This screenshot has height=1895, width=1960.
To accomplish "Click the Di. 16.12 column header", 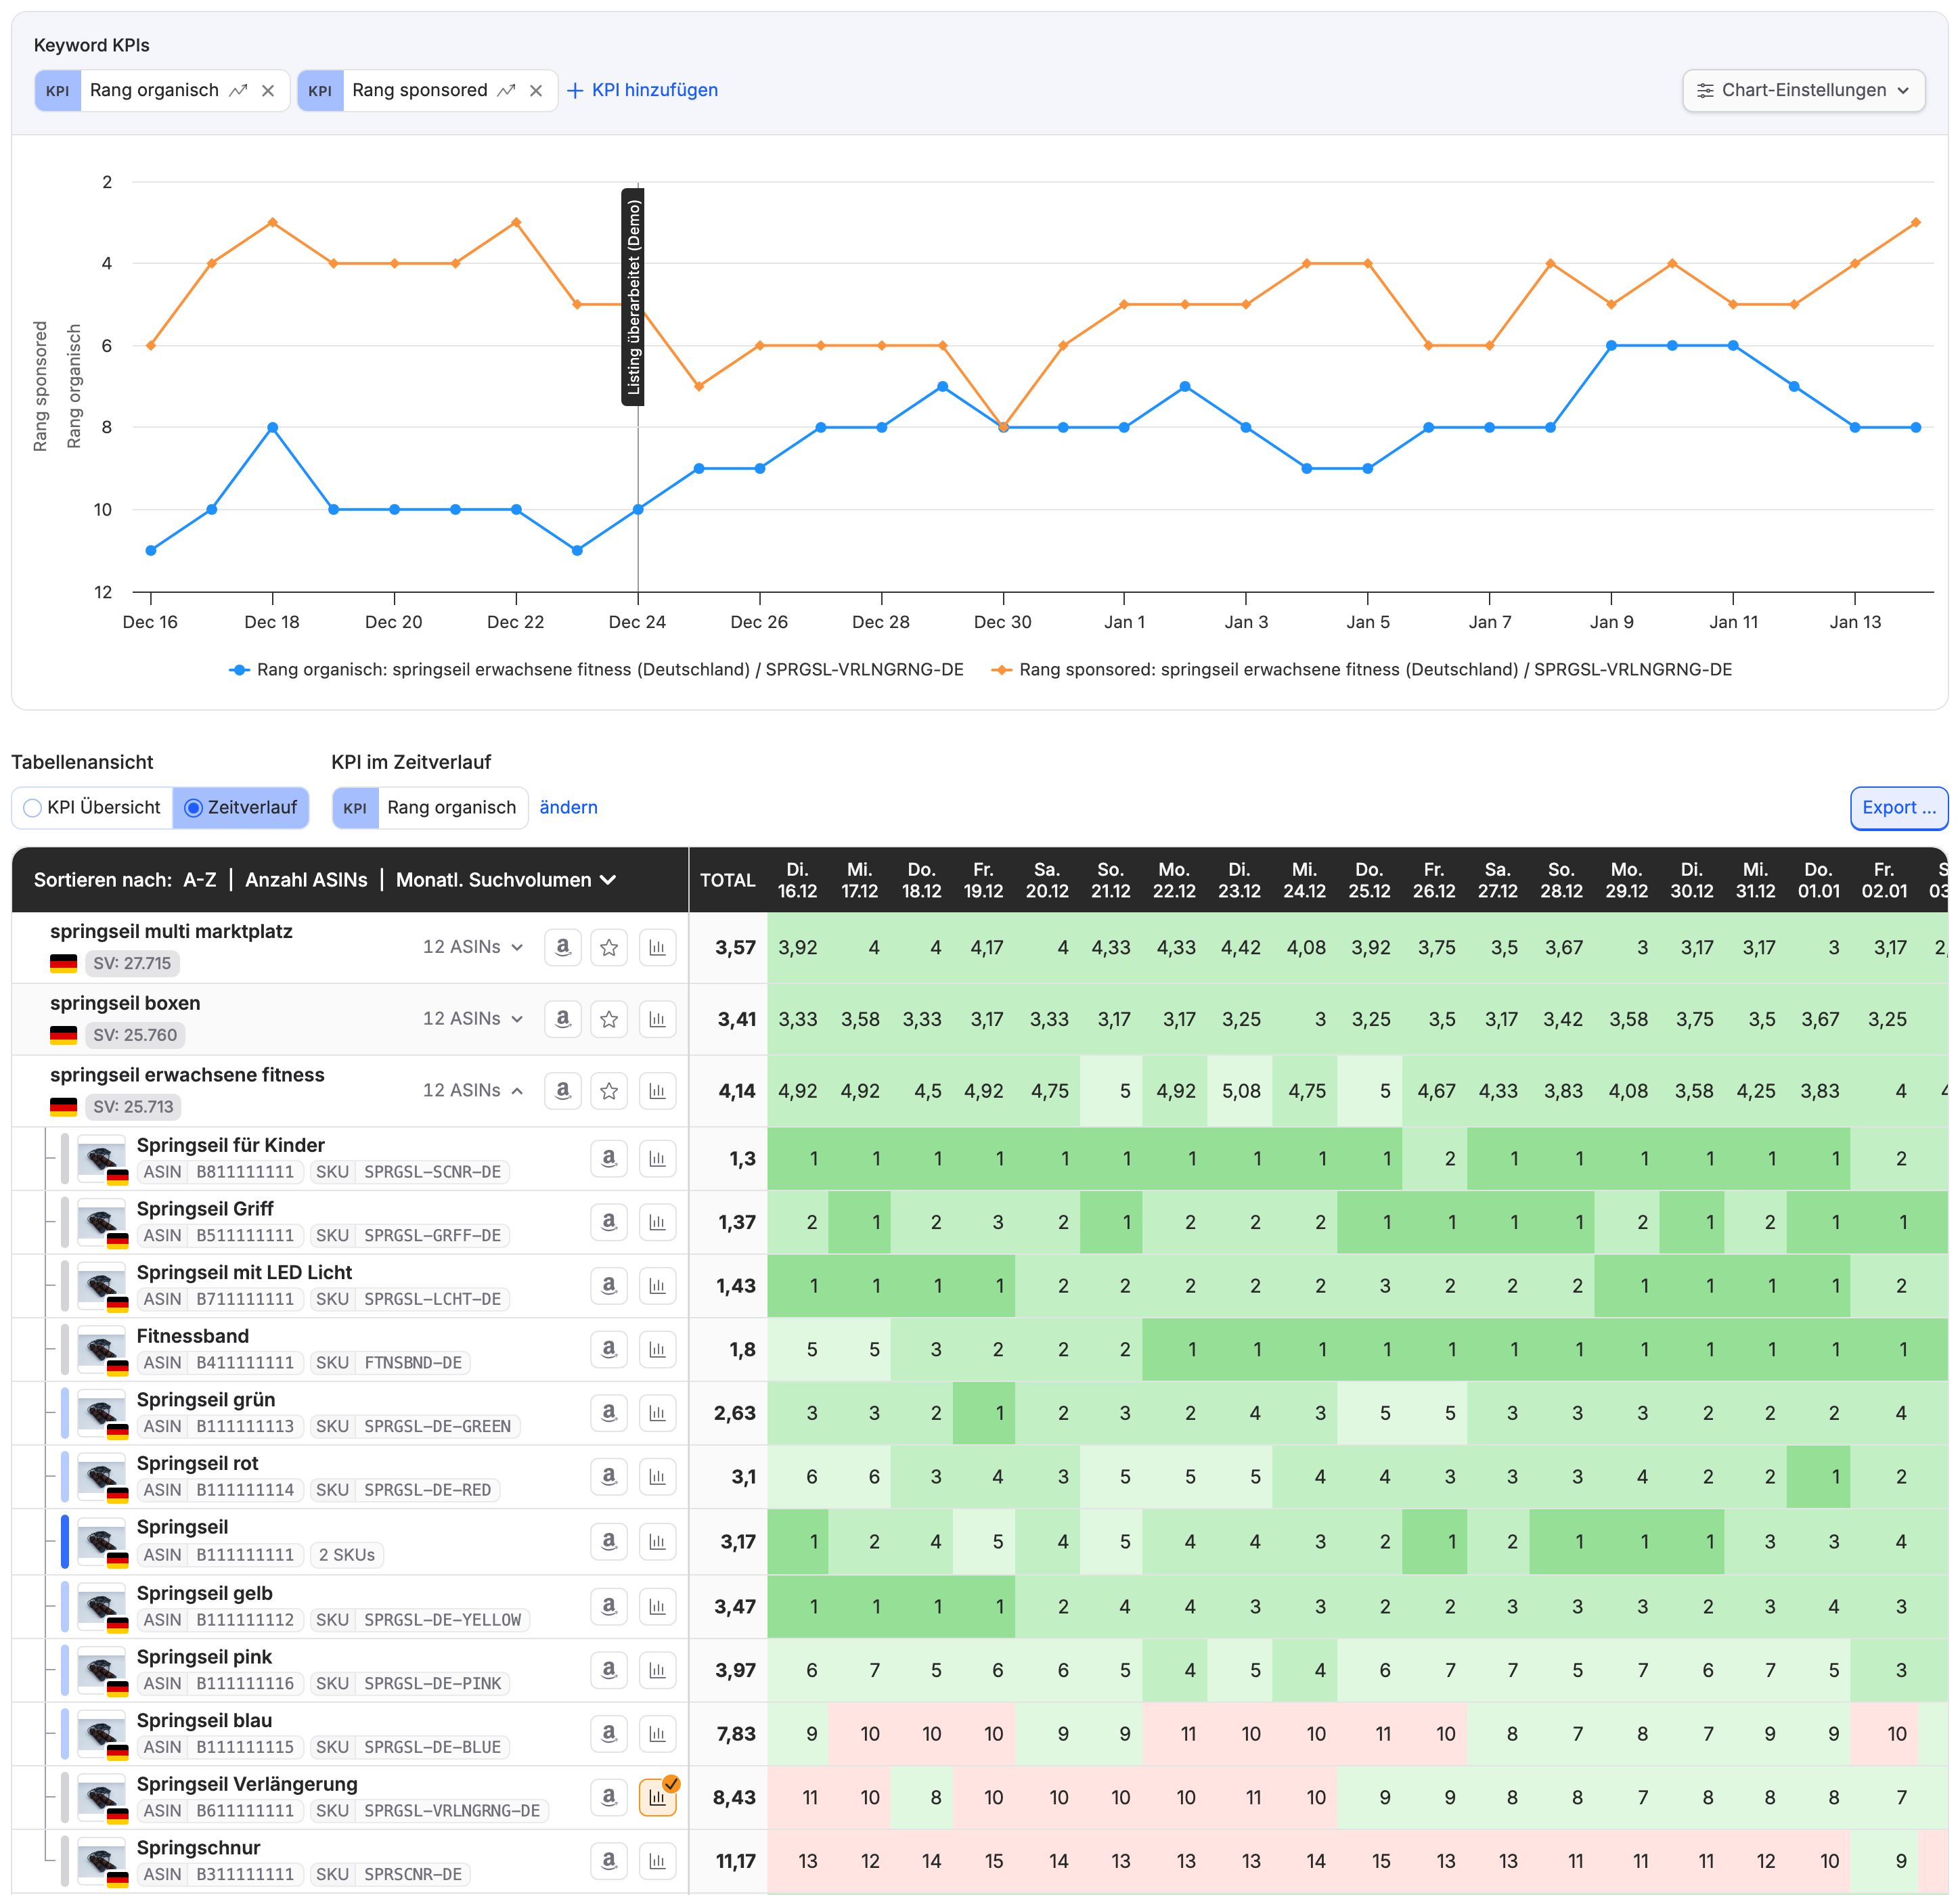I will point(797,880).
